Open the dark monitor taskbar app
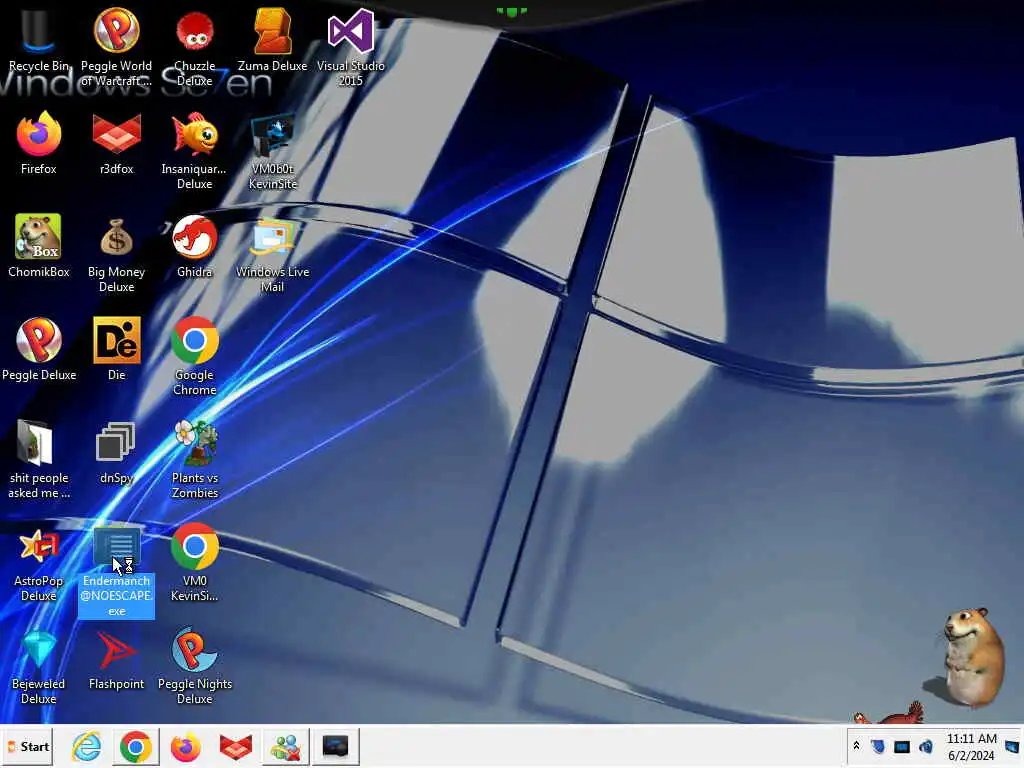 point(336,746)
